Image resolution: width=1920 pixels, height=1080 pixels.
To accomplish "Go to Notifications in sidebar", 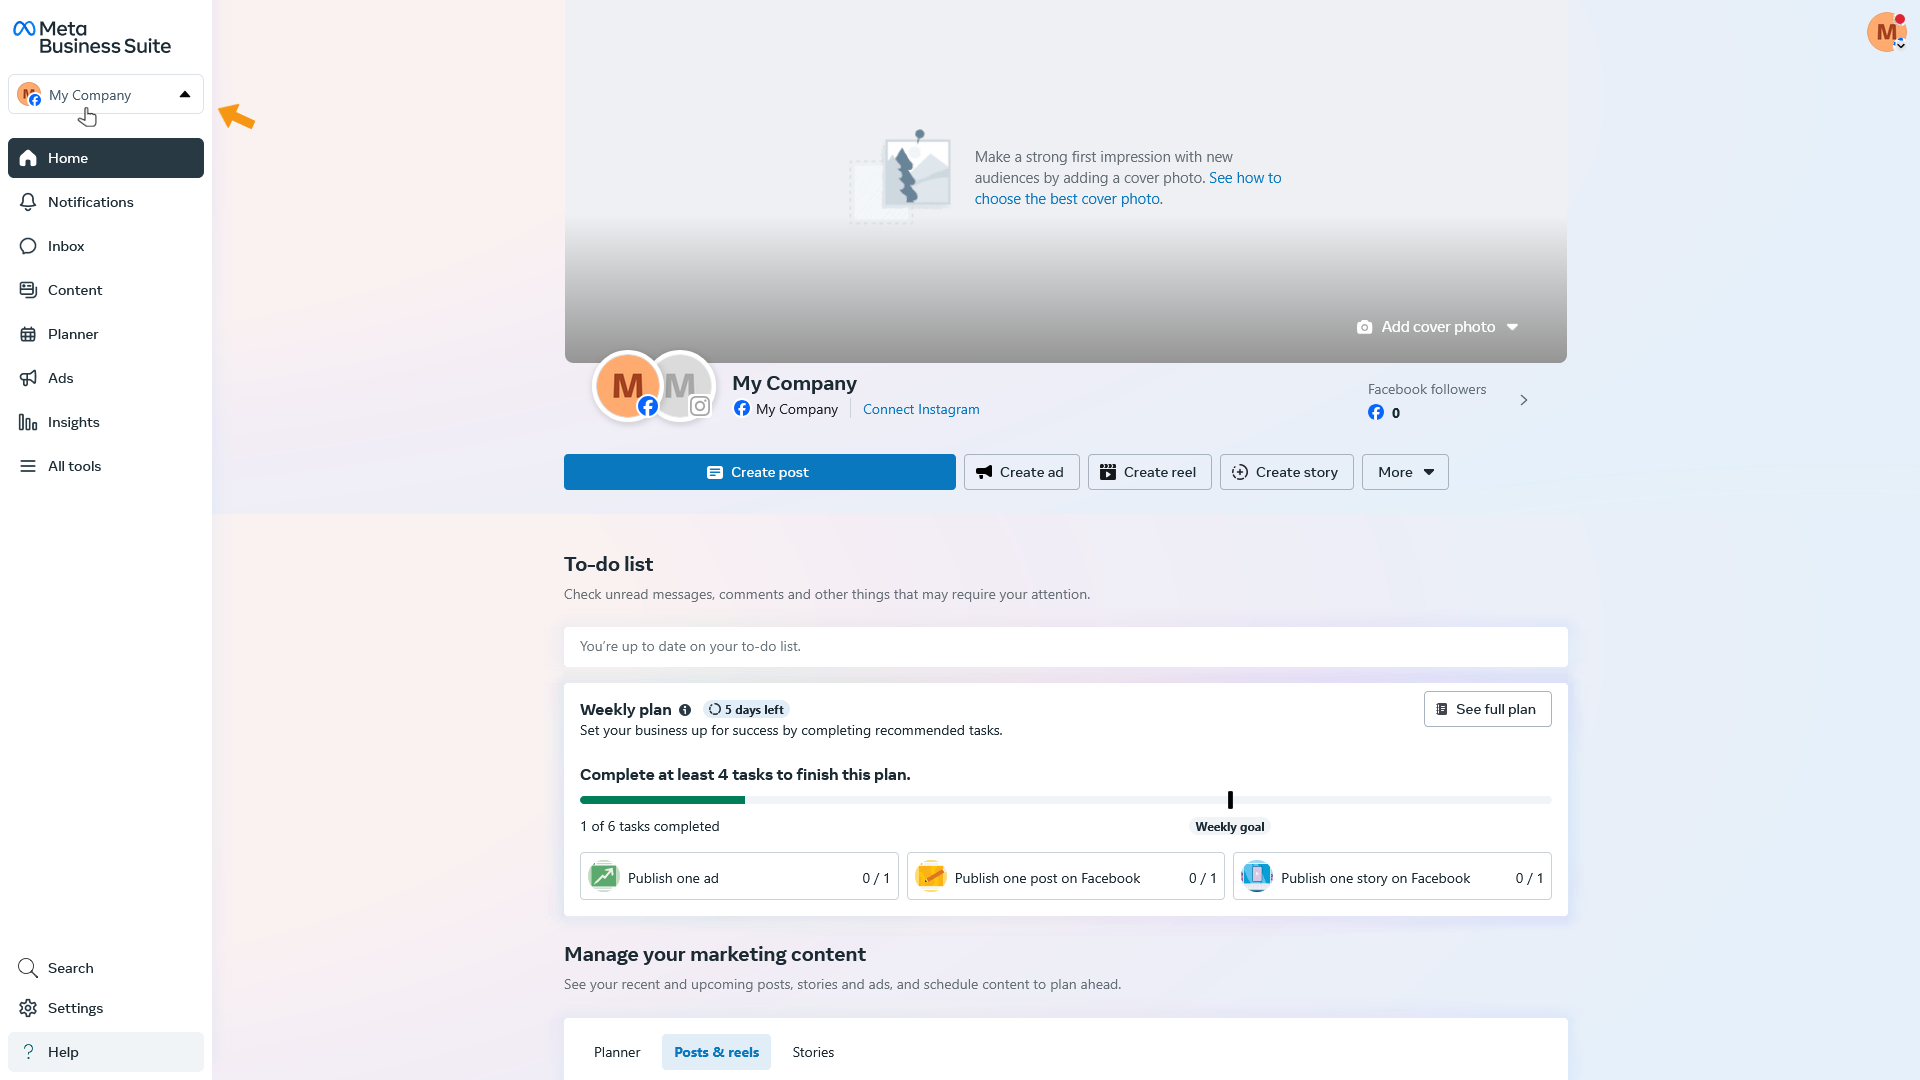I will tap(106, 202).
